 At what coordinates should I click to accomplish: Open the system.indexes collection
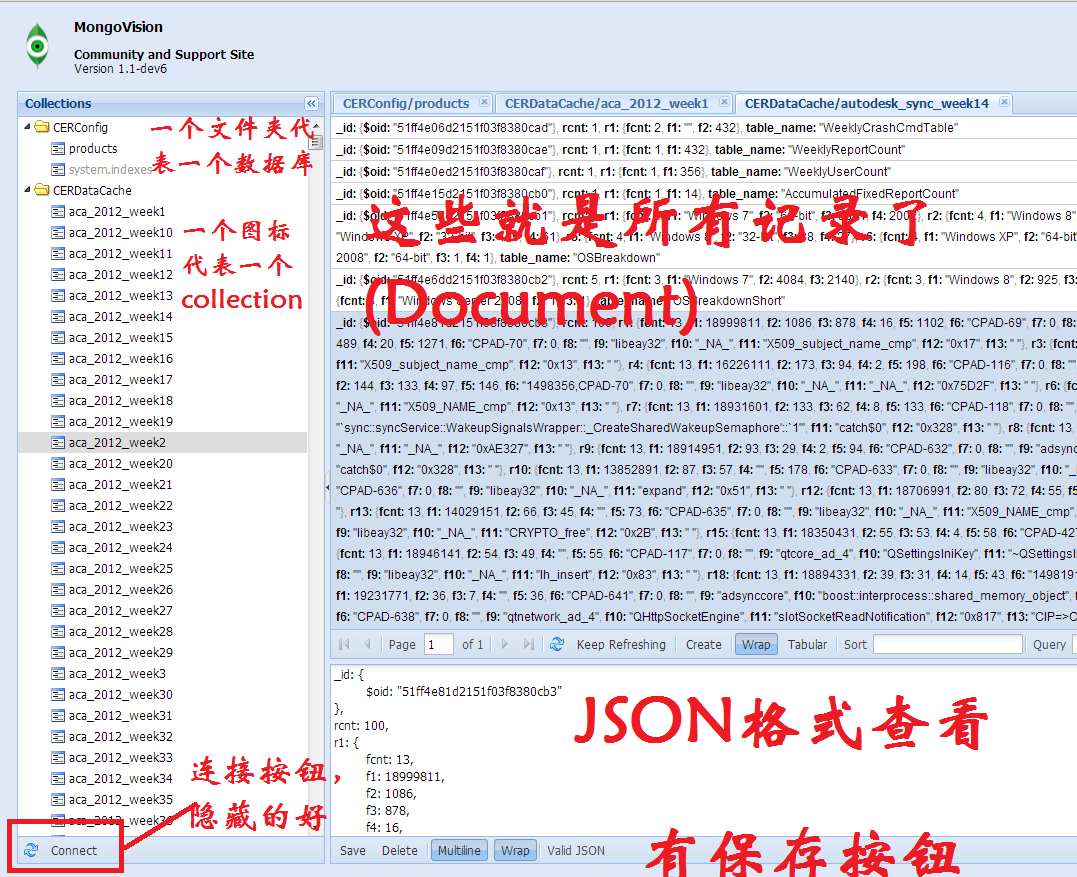110,170
